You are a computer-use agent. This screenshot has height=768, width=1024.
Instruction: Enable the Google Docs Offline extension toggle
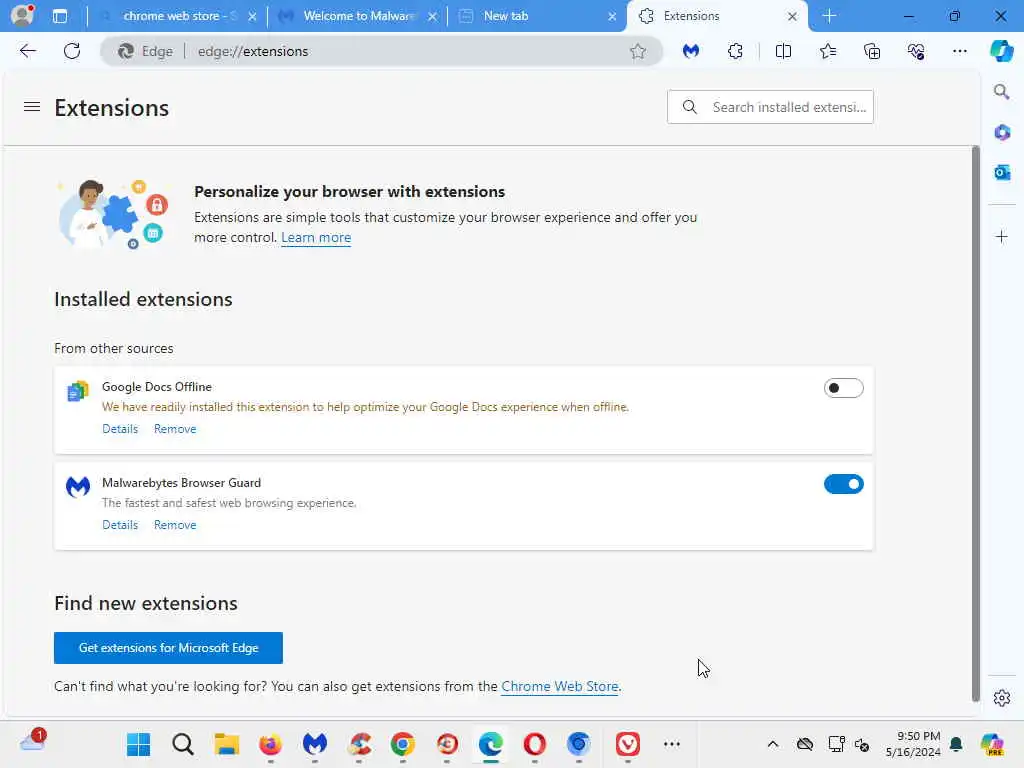[x=843, y=388]
